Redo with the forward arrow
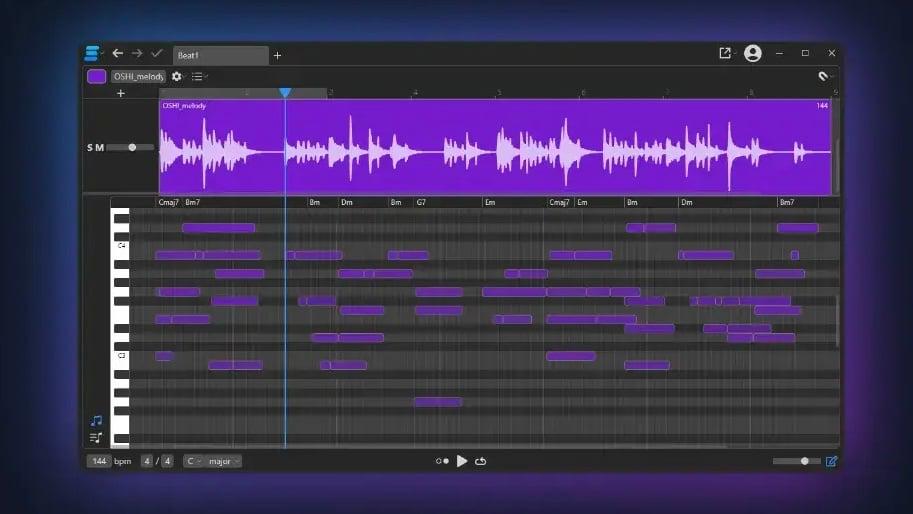Image resolution: width=913 pixels, height=514 pixels. [137, 54]
